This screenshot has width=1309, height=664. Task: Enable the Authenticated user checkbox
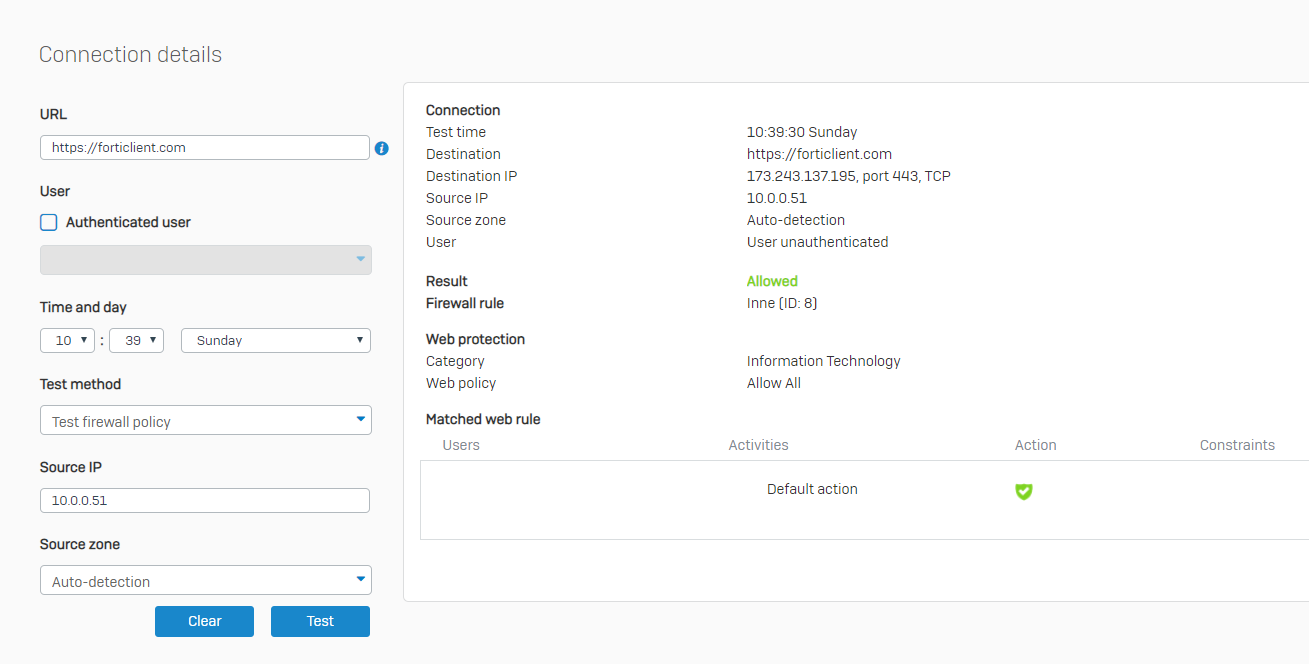pos(49,222)
